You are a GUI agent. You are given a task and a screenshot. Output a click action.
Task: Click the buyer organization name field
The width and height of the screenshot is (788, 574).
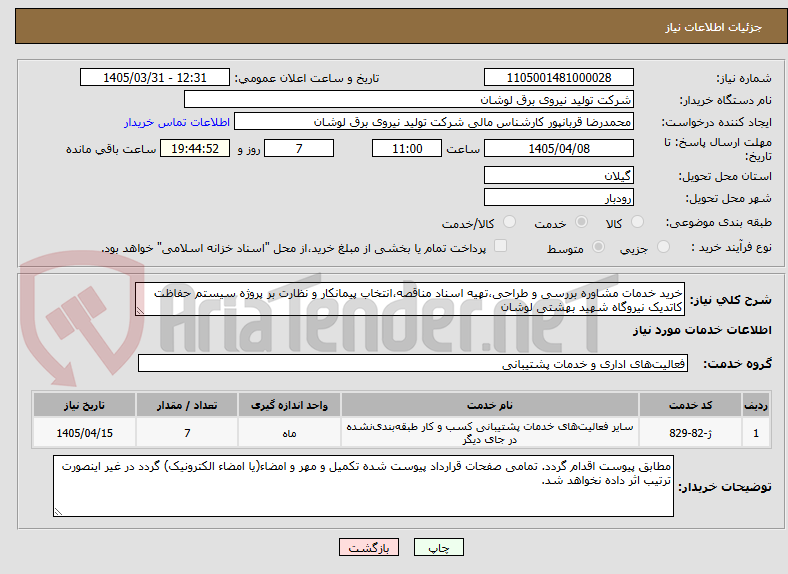point(409,100)
